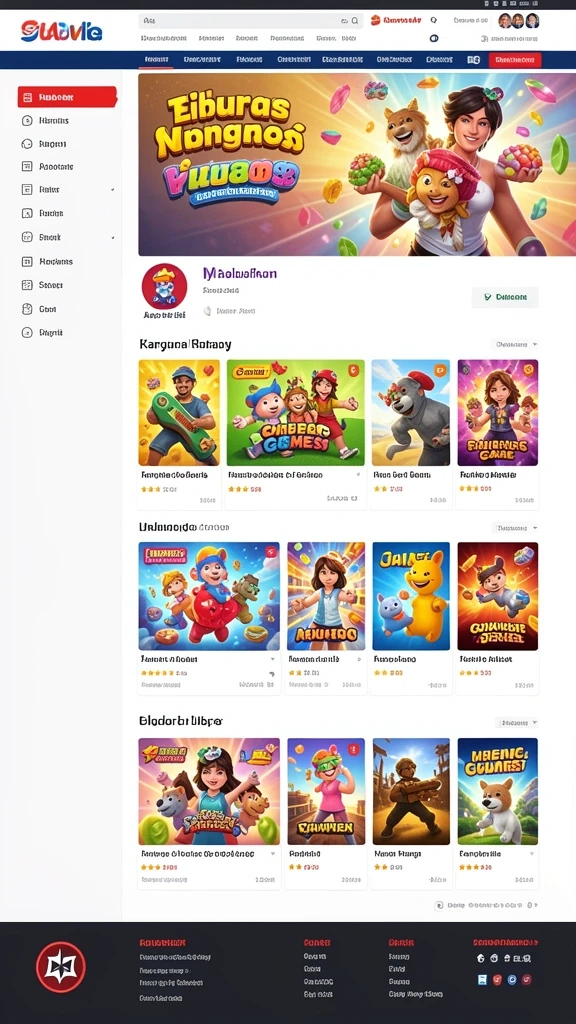Expand the sidebar item with chevron labeled Rater
The width and height of the screenshot is (576, 1024).
pyautogui.click(x=67, y=189)
